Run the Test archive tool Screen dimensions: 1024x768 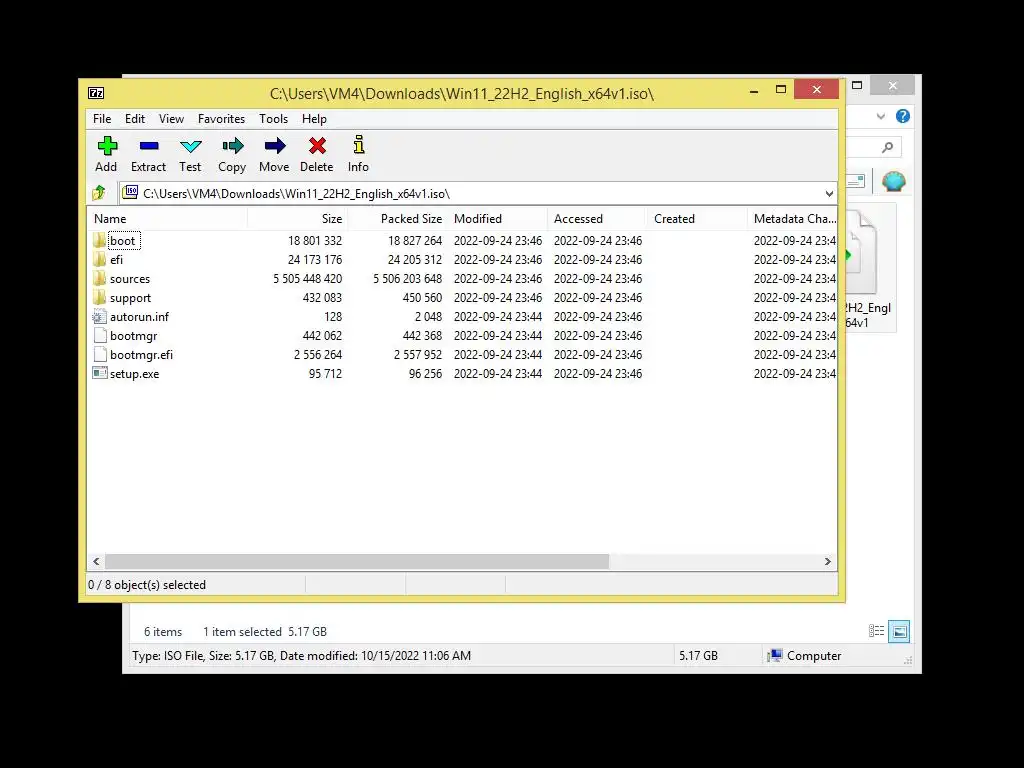coord(191,146)
